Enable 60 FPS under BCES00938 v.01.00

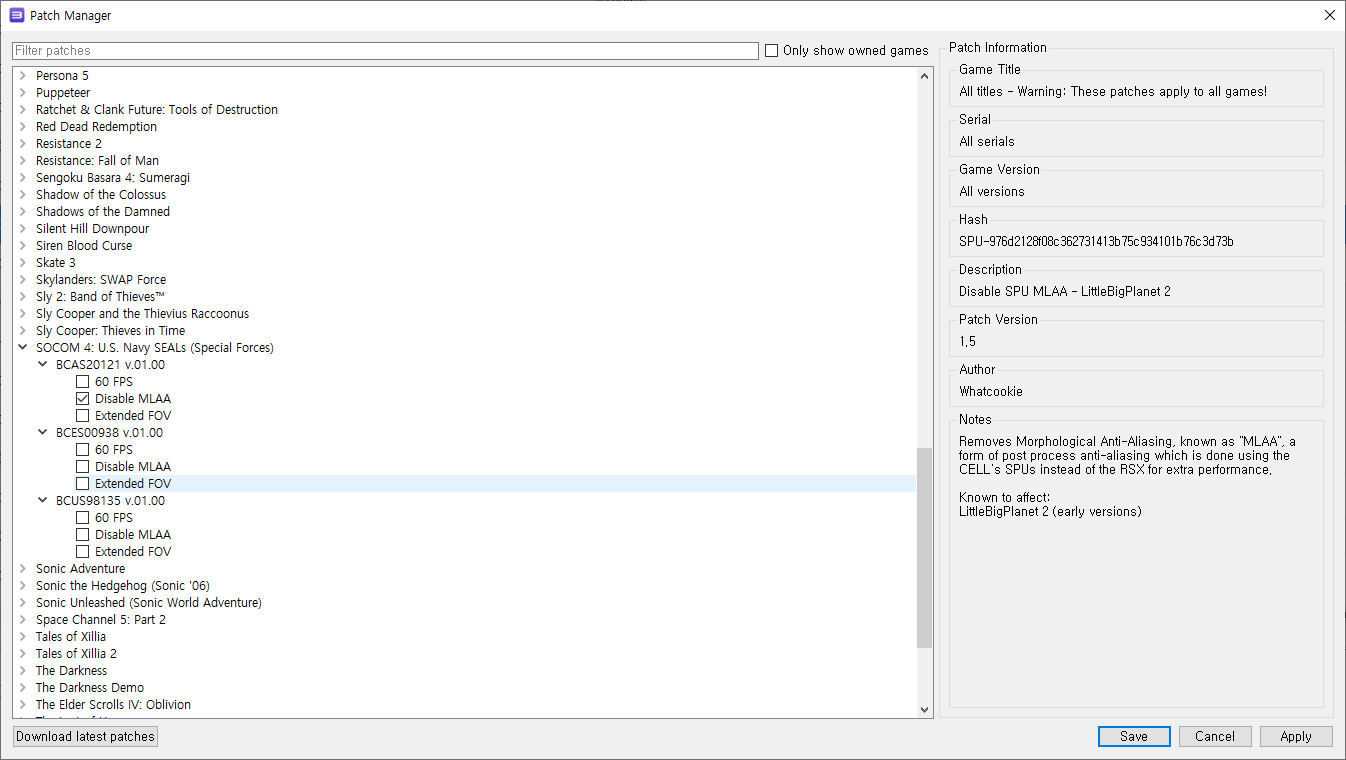[x=83, y=450]
